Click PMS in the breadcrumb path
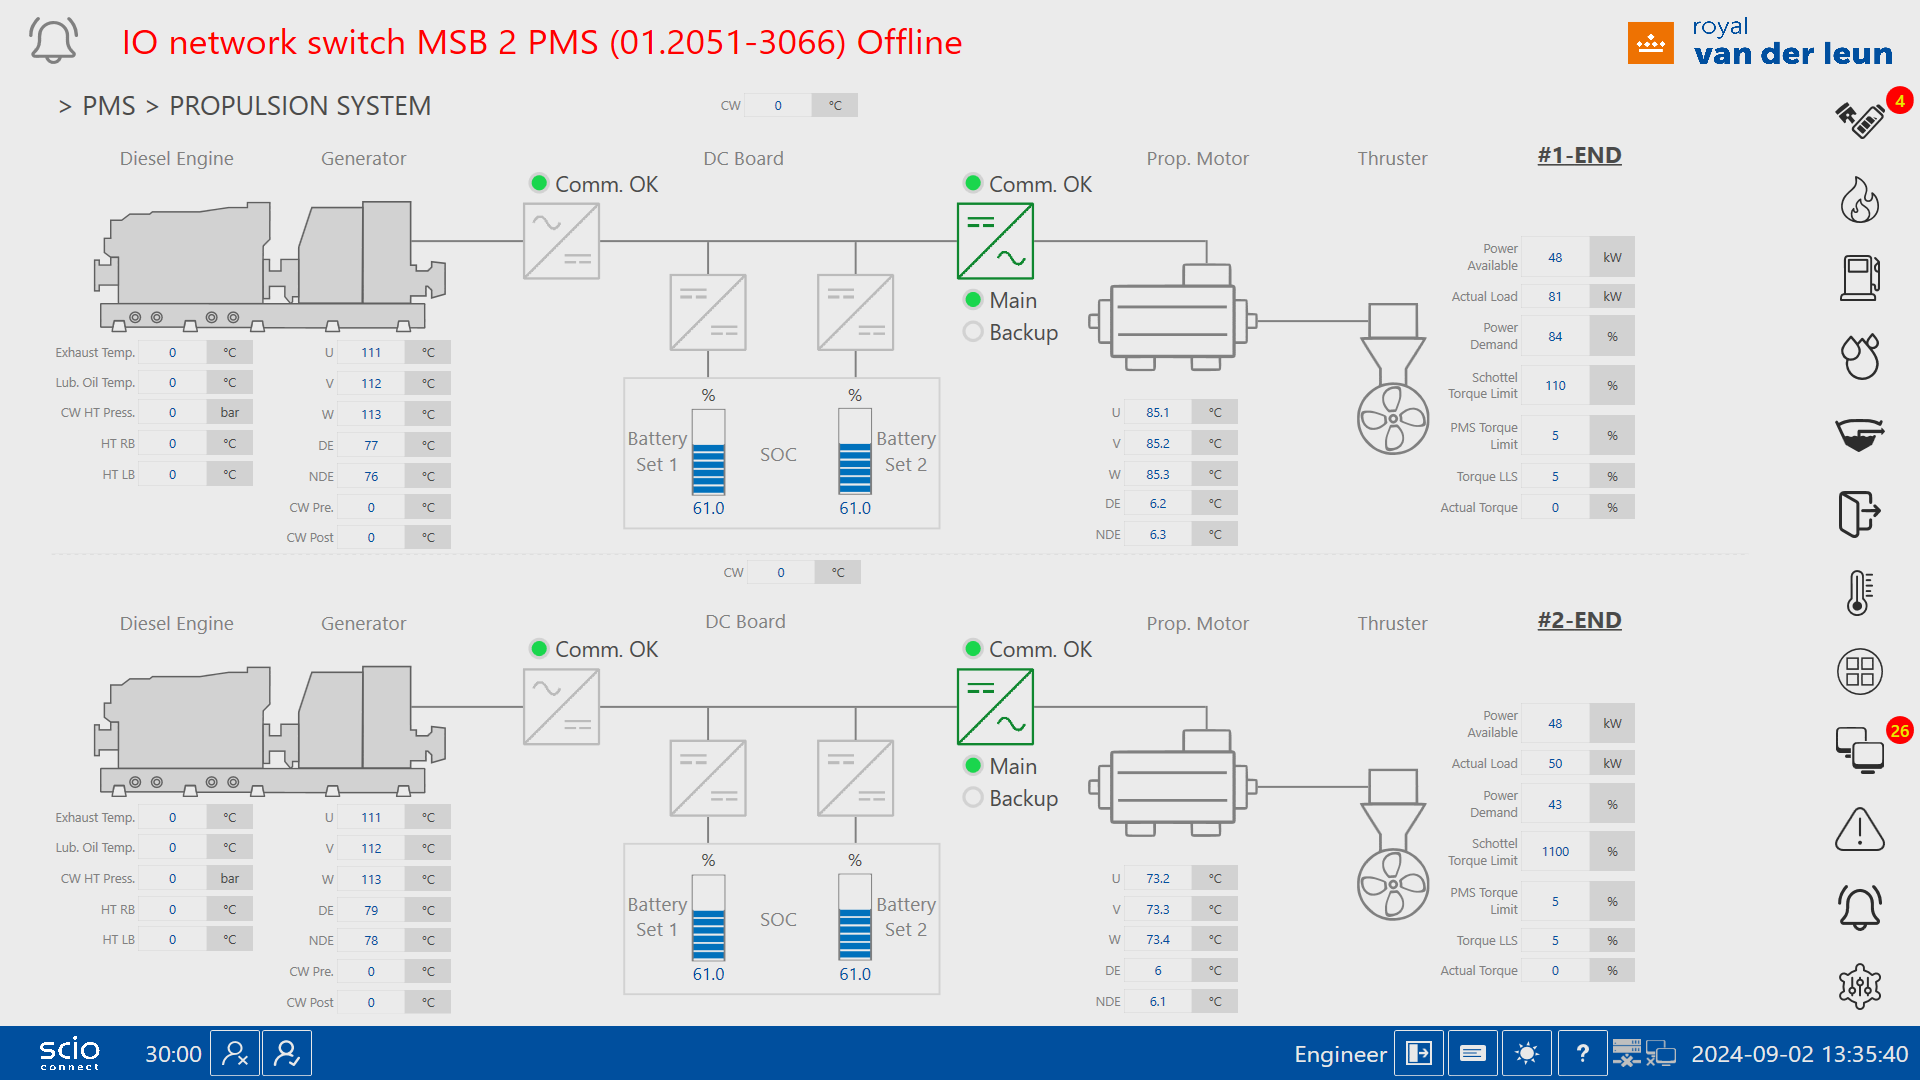Image resolution: width=1920 pixels, height=1080 pixels. click(108, 106)
